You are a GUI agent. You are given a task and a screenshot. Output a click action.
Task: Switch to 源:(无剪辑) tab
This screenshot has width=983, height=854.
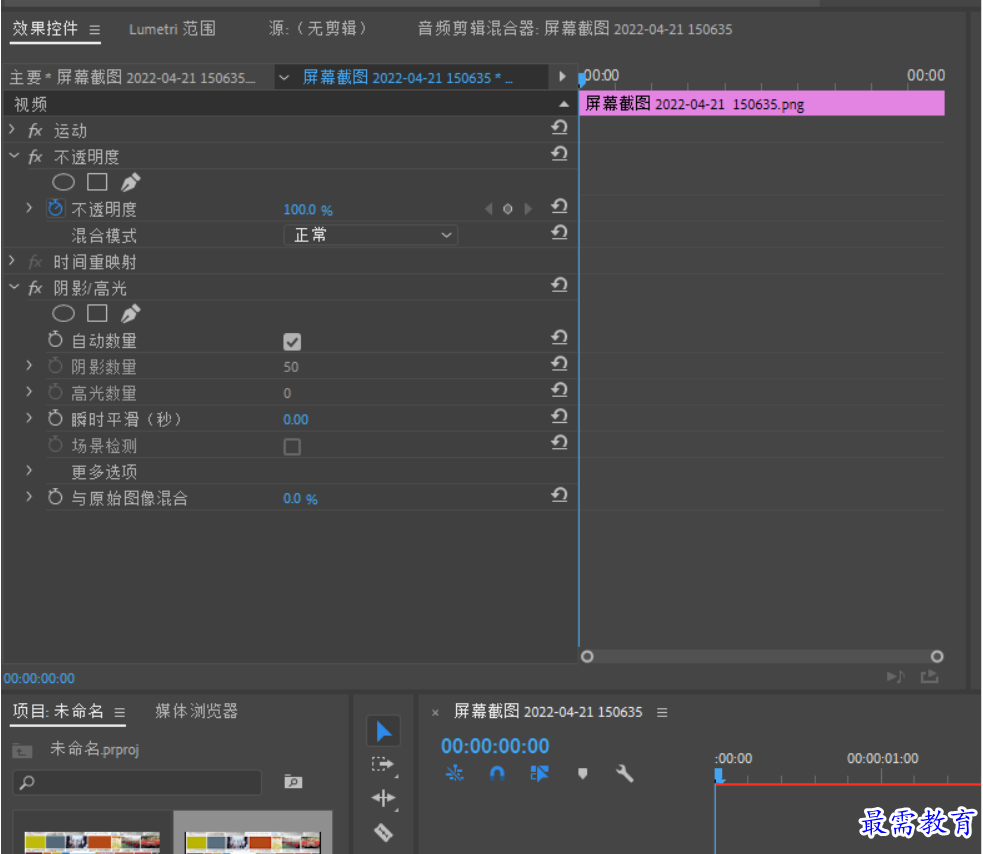tap(317, 29)
